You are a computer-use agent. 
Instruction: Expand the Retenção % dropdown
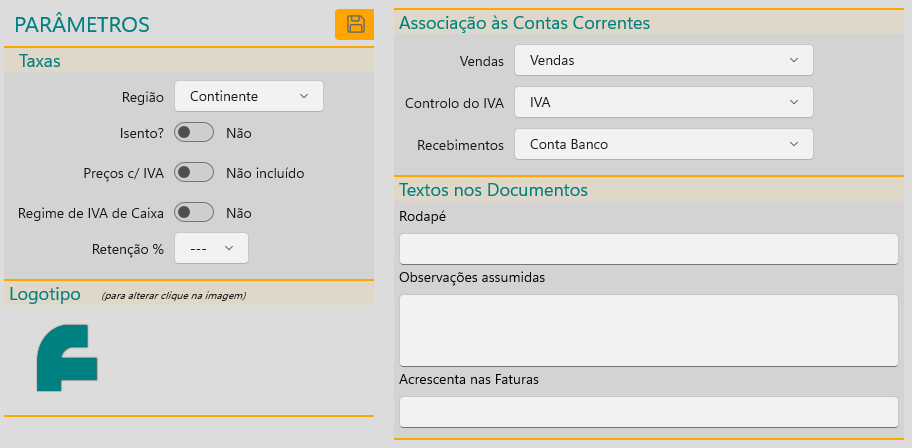[x=211, y=249]
